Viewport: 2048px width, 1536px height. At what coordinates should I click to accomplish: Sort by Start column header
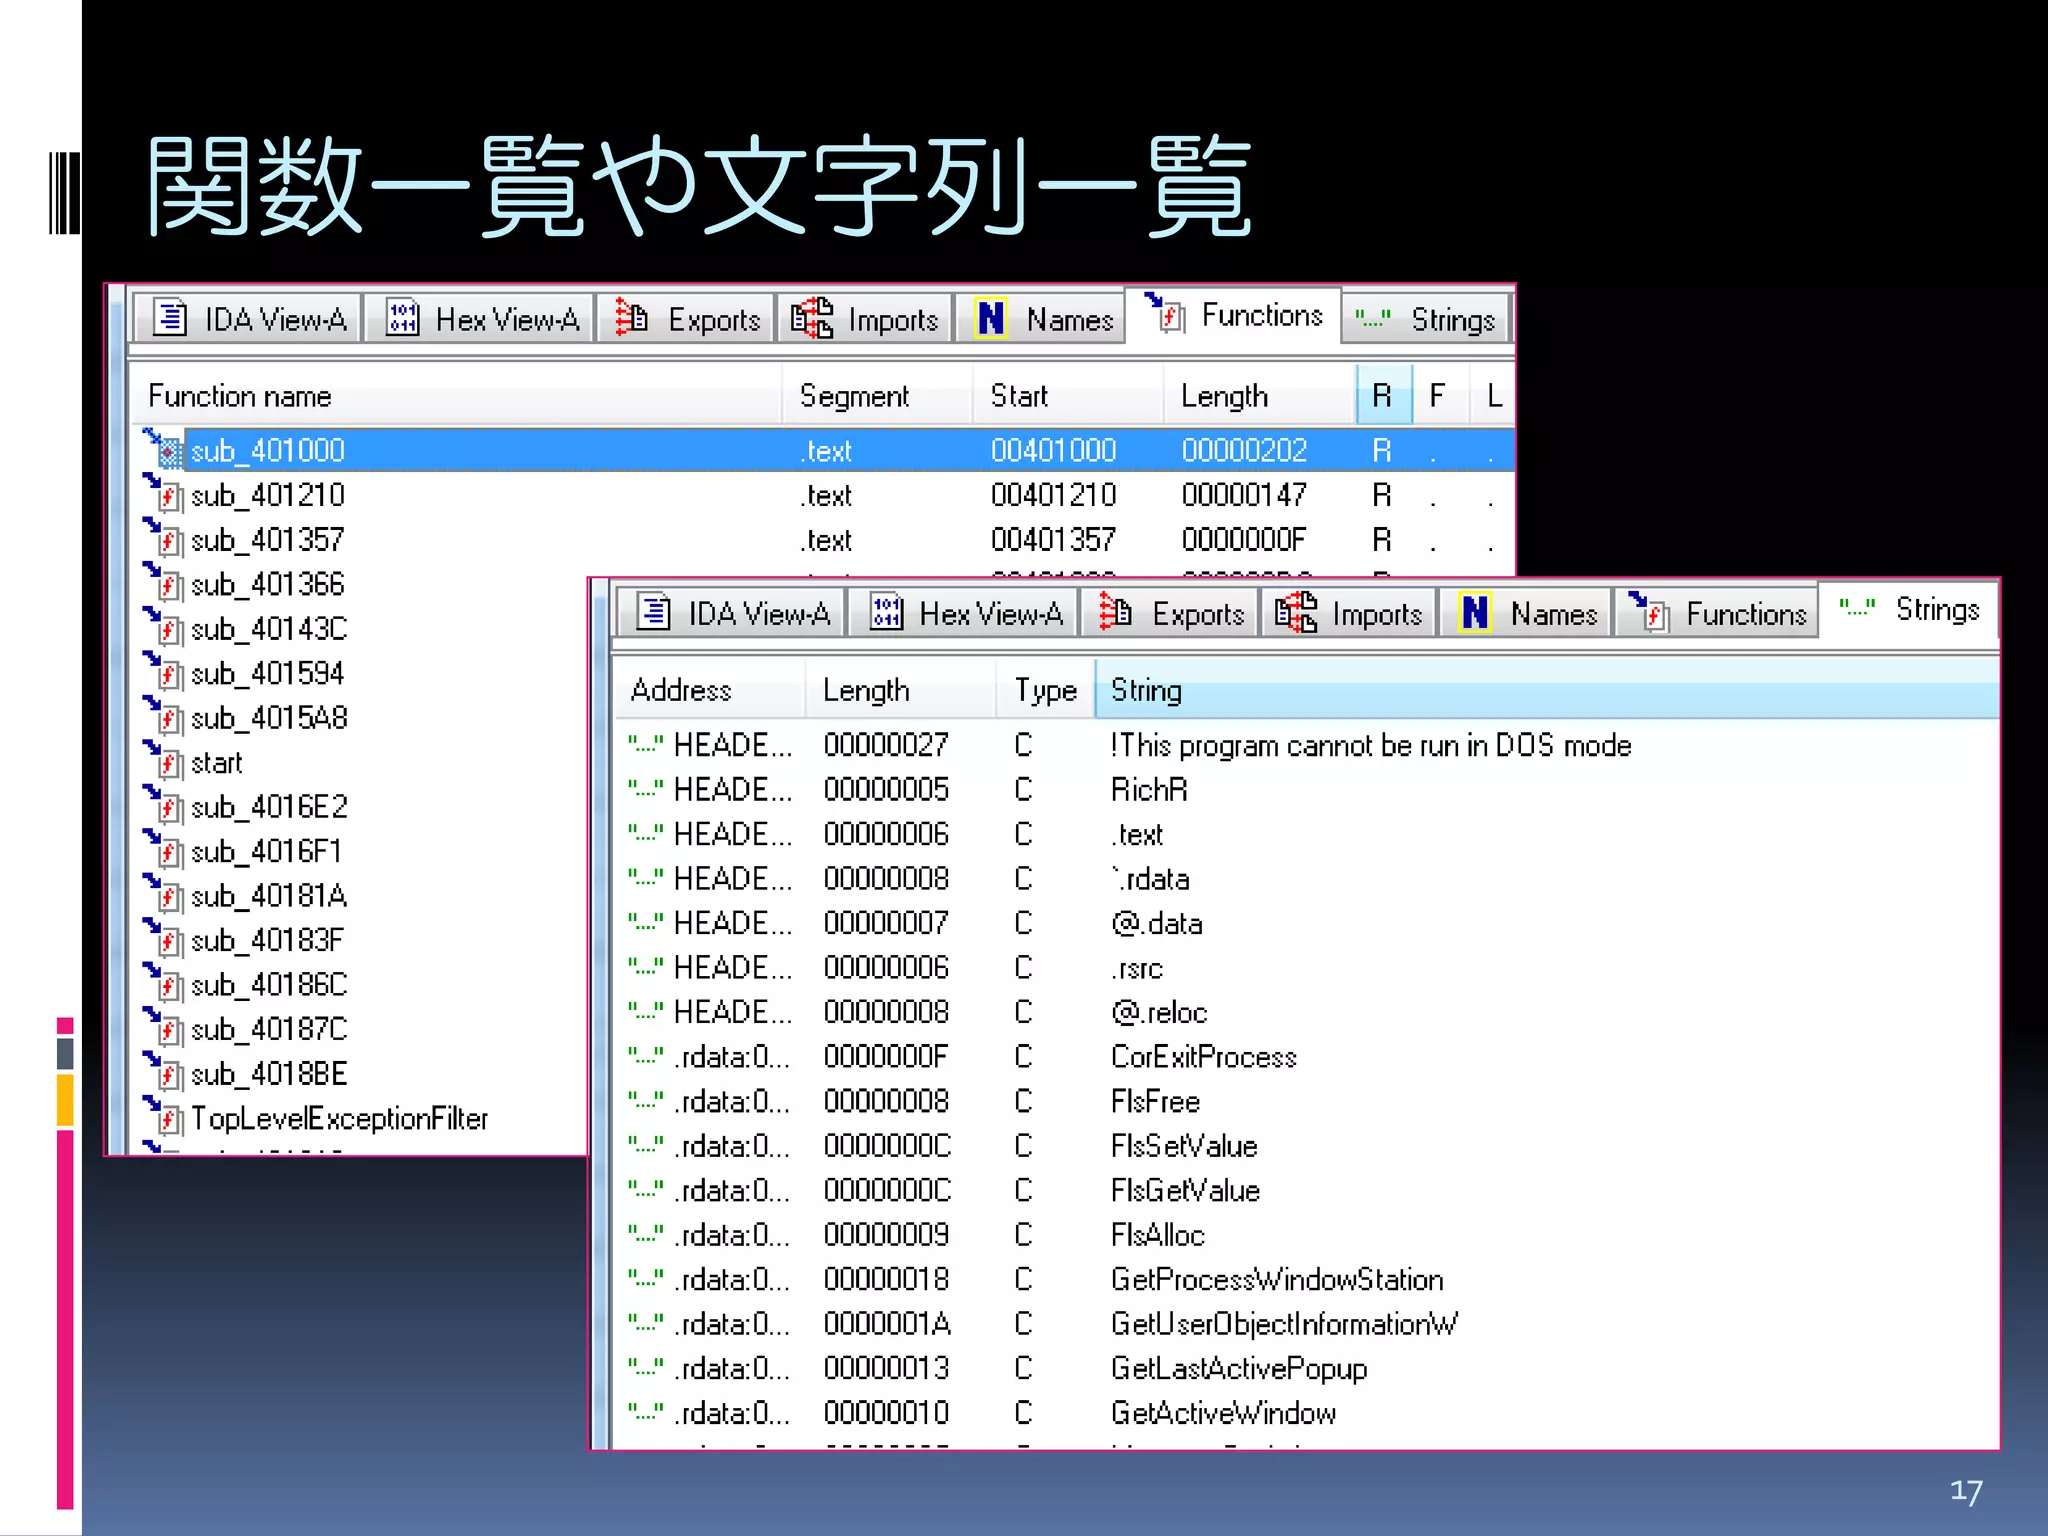1068,396
